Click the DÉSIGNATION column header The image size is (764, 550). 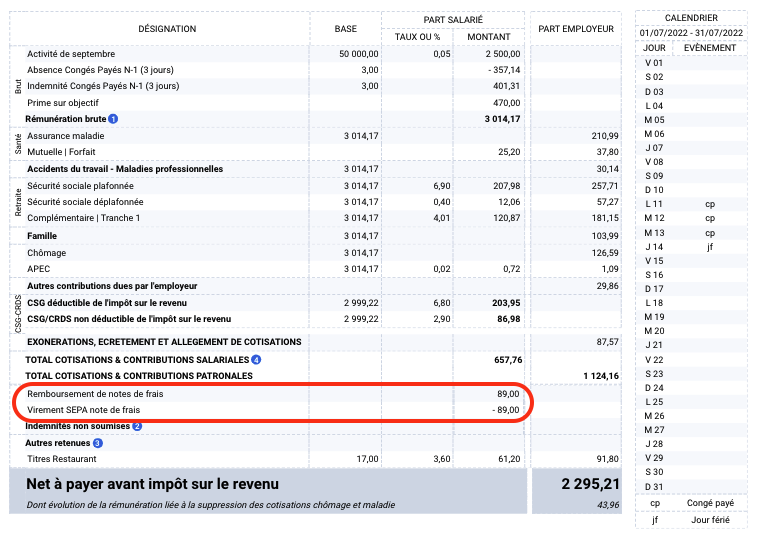(167, 29)
